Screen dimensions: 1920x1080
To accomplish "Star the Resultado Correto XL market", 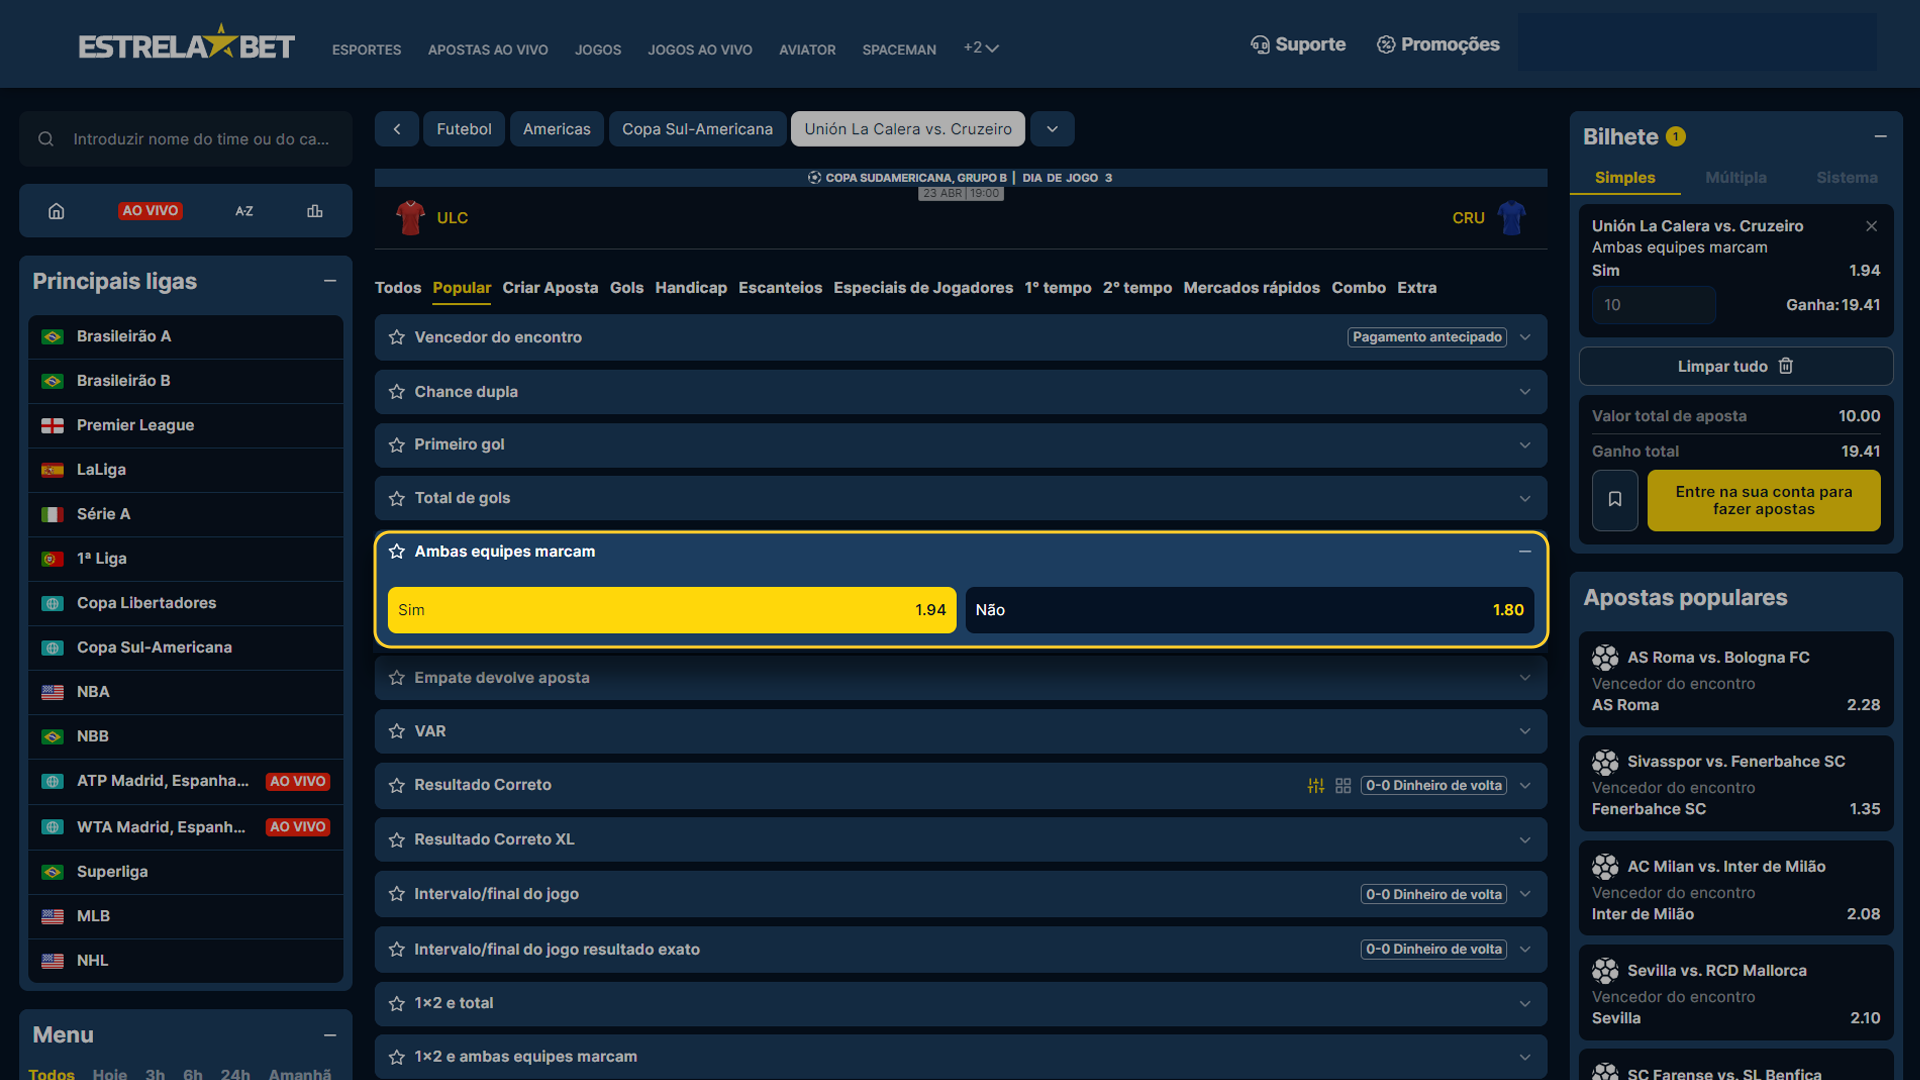I will 397,840.
